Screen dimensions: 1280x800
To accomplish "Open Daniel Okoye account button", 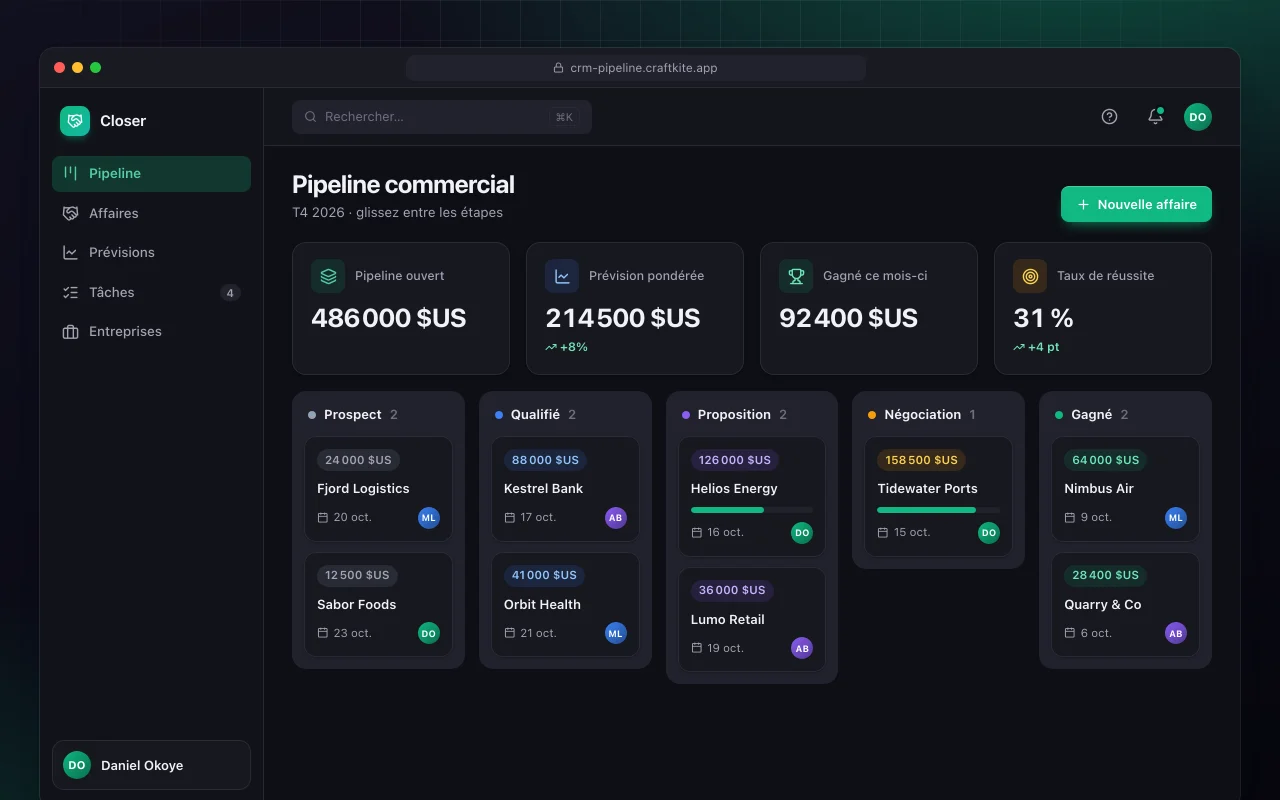I will click(151, 765).
